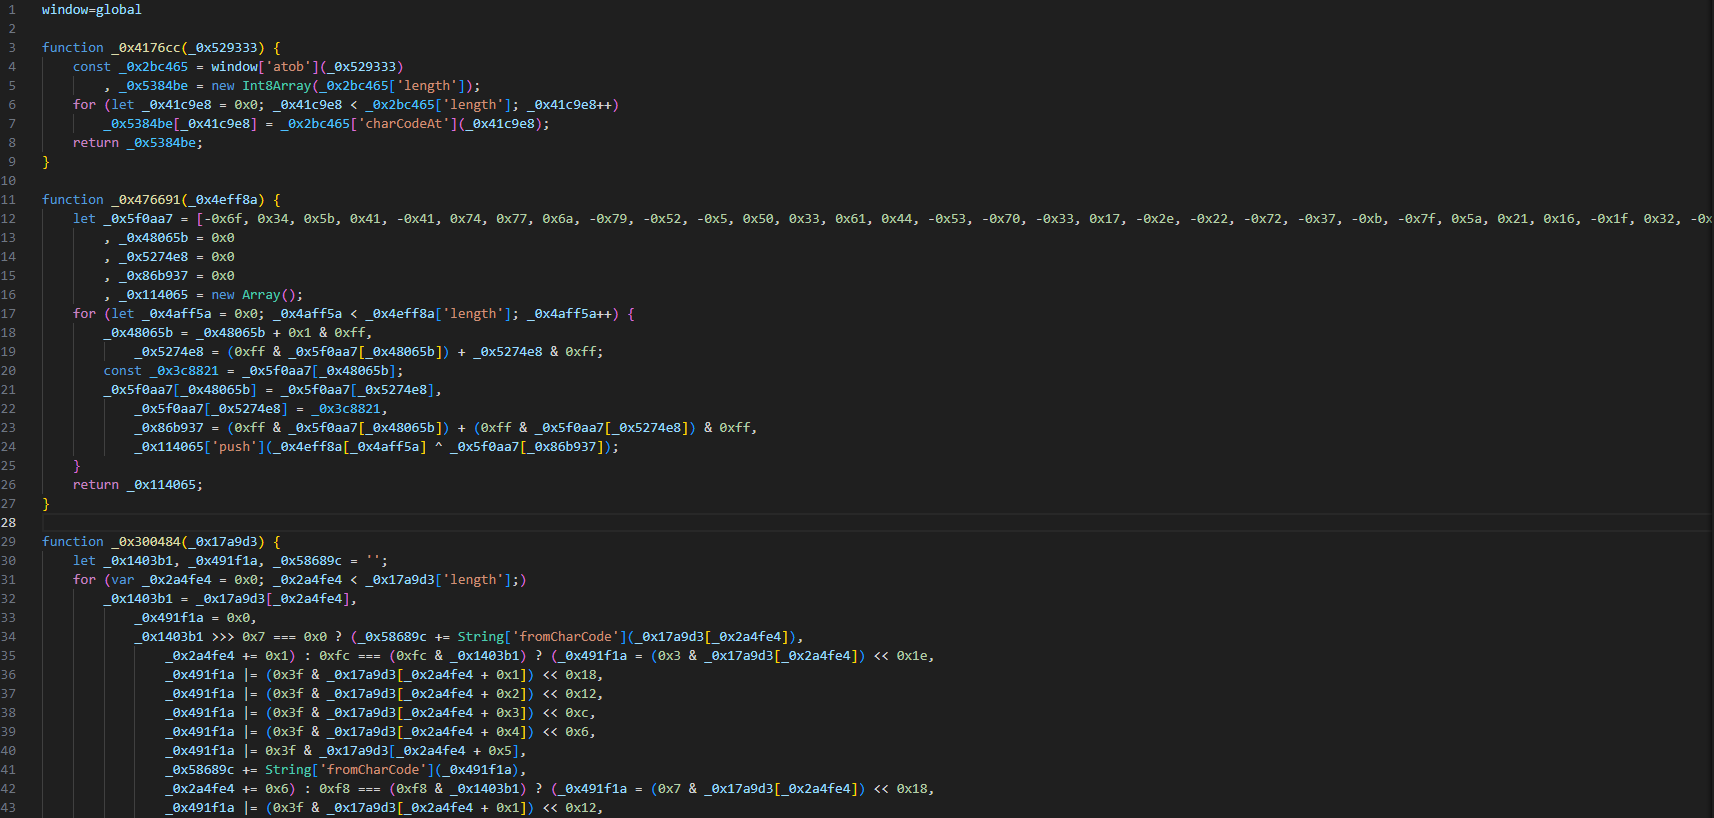Click the 0xfc literal at start of line 35
The height and width of the screenshot is (818, 1714).
(x=334, y=656)
